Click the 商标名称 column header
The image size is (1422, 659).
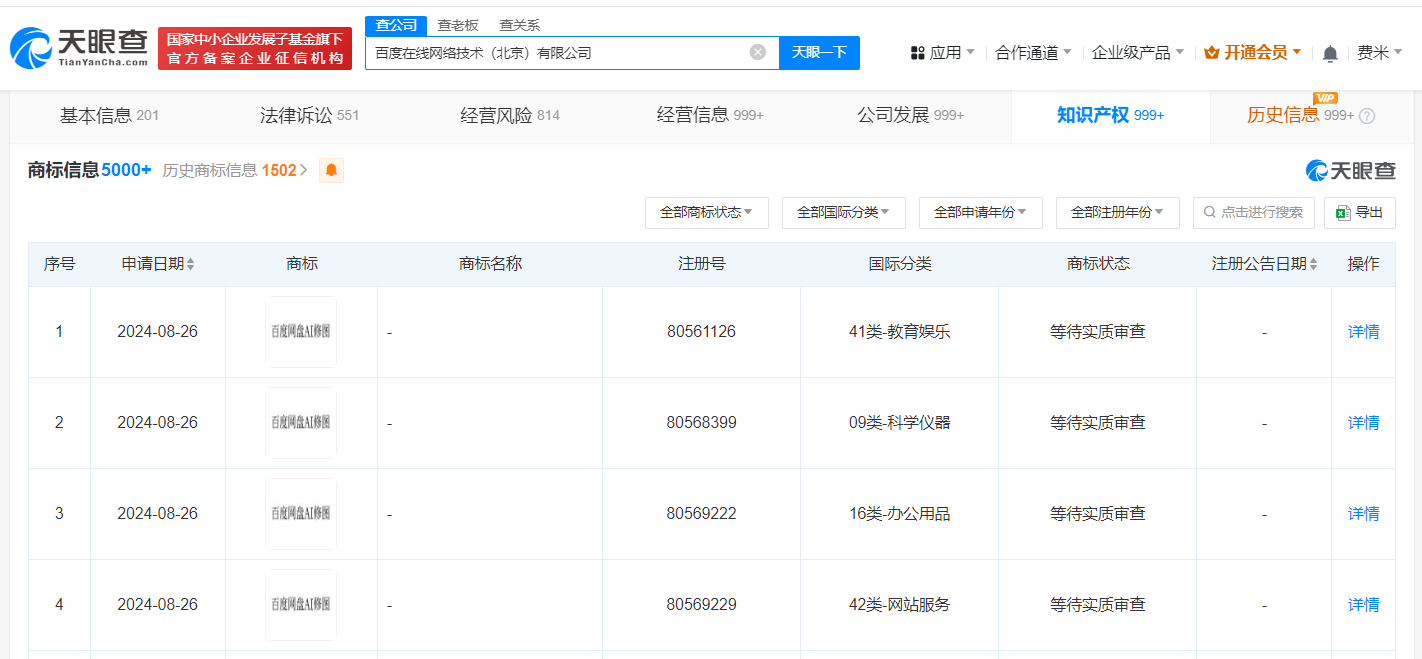click(x=490, y=264)
